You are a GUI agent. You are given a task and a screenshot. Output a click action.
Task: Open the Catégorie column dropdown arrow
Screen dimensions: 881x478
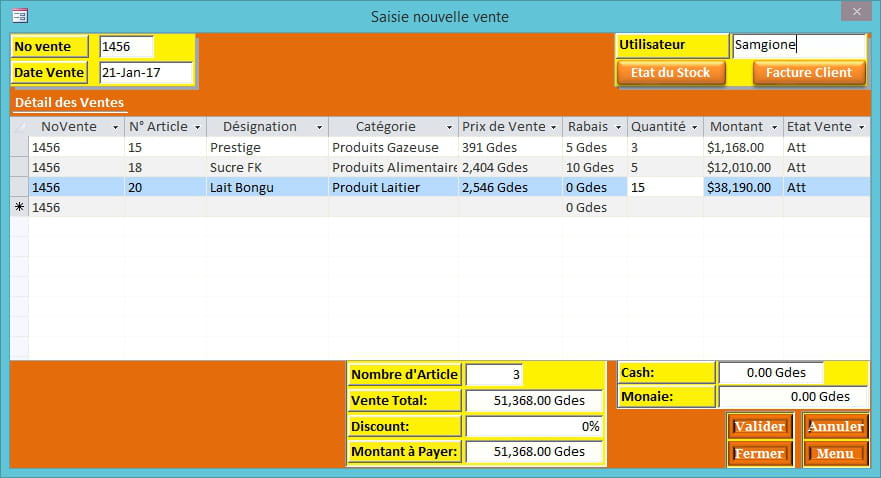click(x=449, y=128)
